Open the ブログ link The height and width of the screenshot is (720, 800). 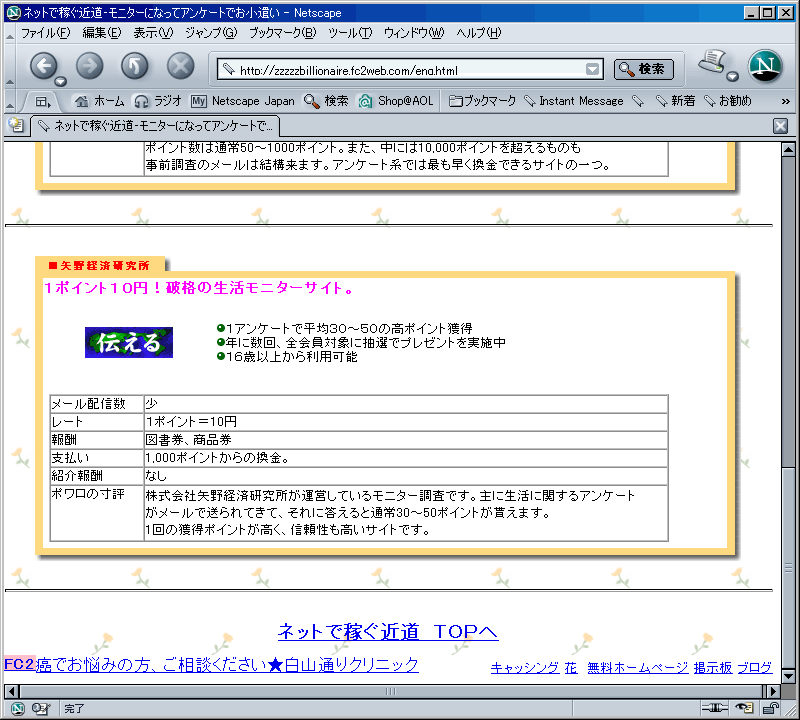755,667
